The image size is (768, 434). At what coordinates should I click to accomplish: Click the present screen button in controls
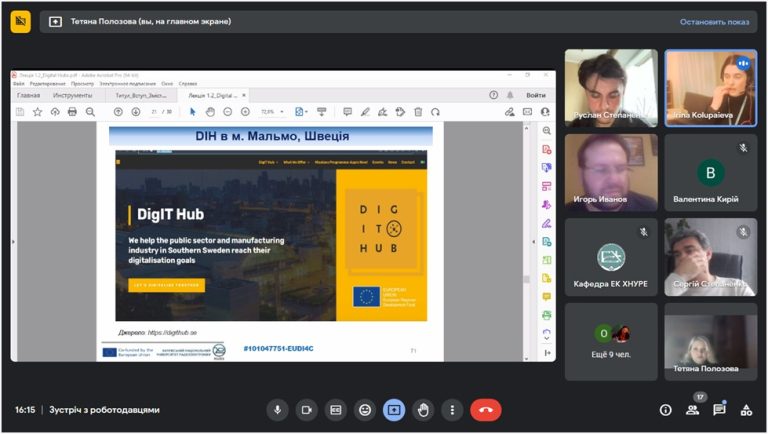coord(394,410)
